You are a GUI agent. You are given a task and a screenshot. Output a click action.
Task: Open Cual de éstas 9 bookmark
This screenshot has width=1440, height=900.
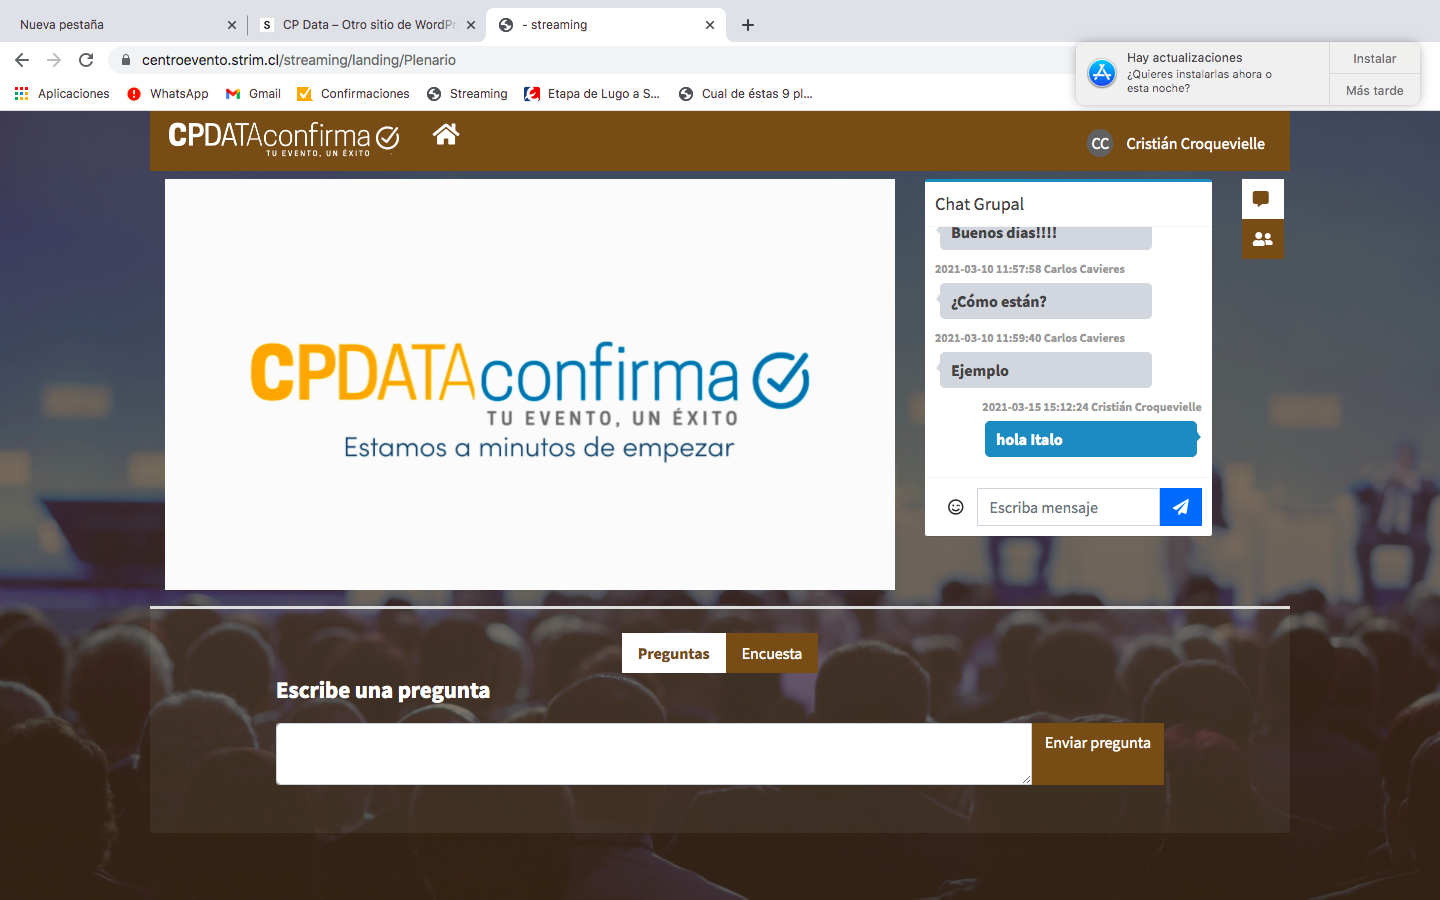click(x=746, y=94)
